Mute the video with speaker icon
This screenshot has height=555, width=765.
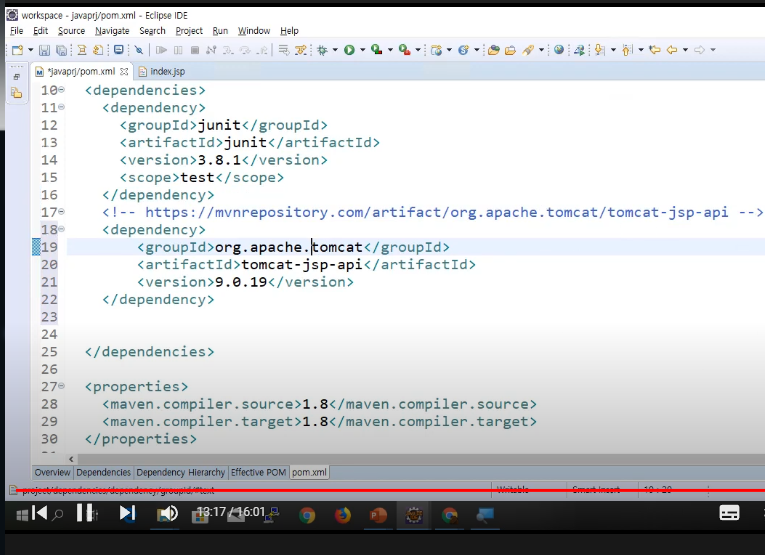(167, 514)
